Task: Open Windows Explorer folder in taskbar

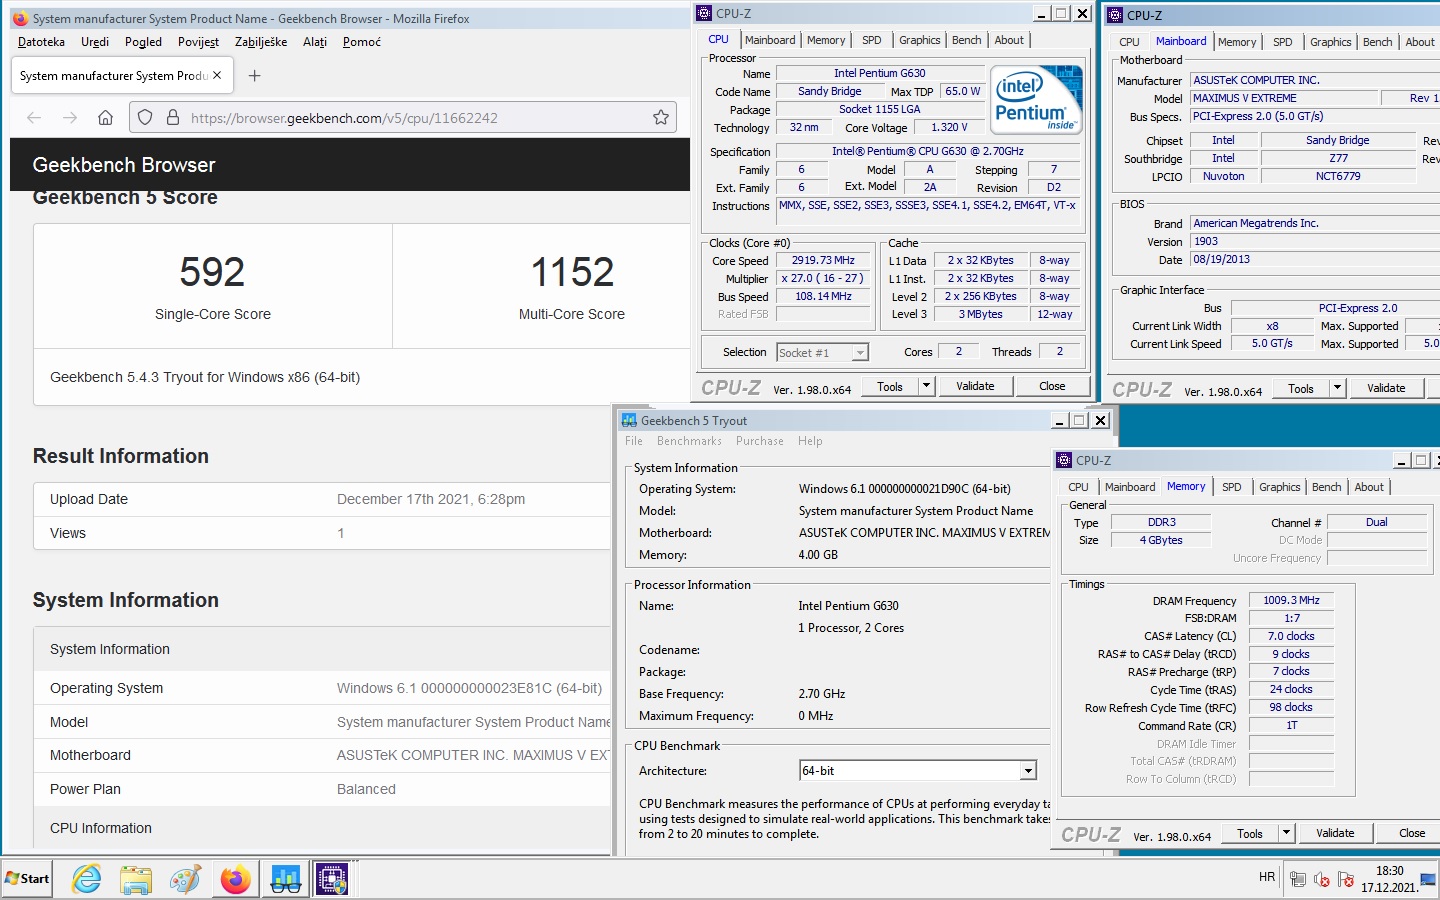Action: coord(135,879)
